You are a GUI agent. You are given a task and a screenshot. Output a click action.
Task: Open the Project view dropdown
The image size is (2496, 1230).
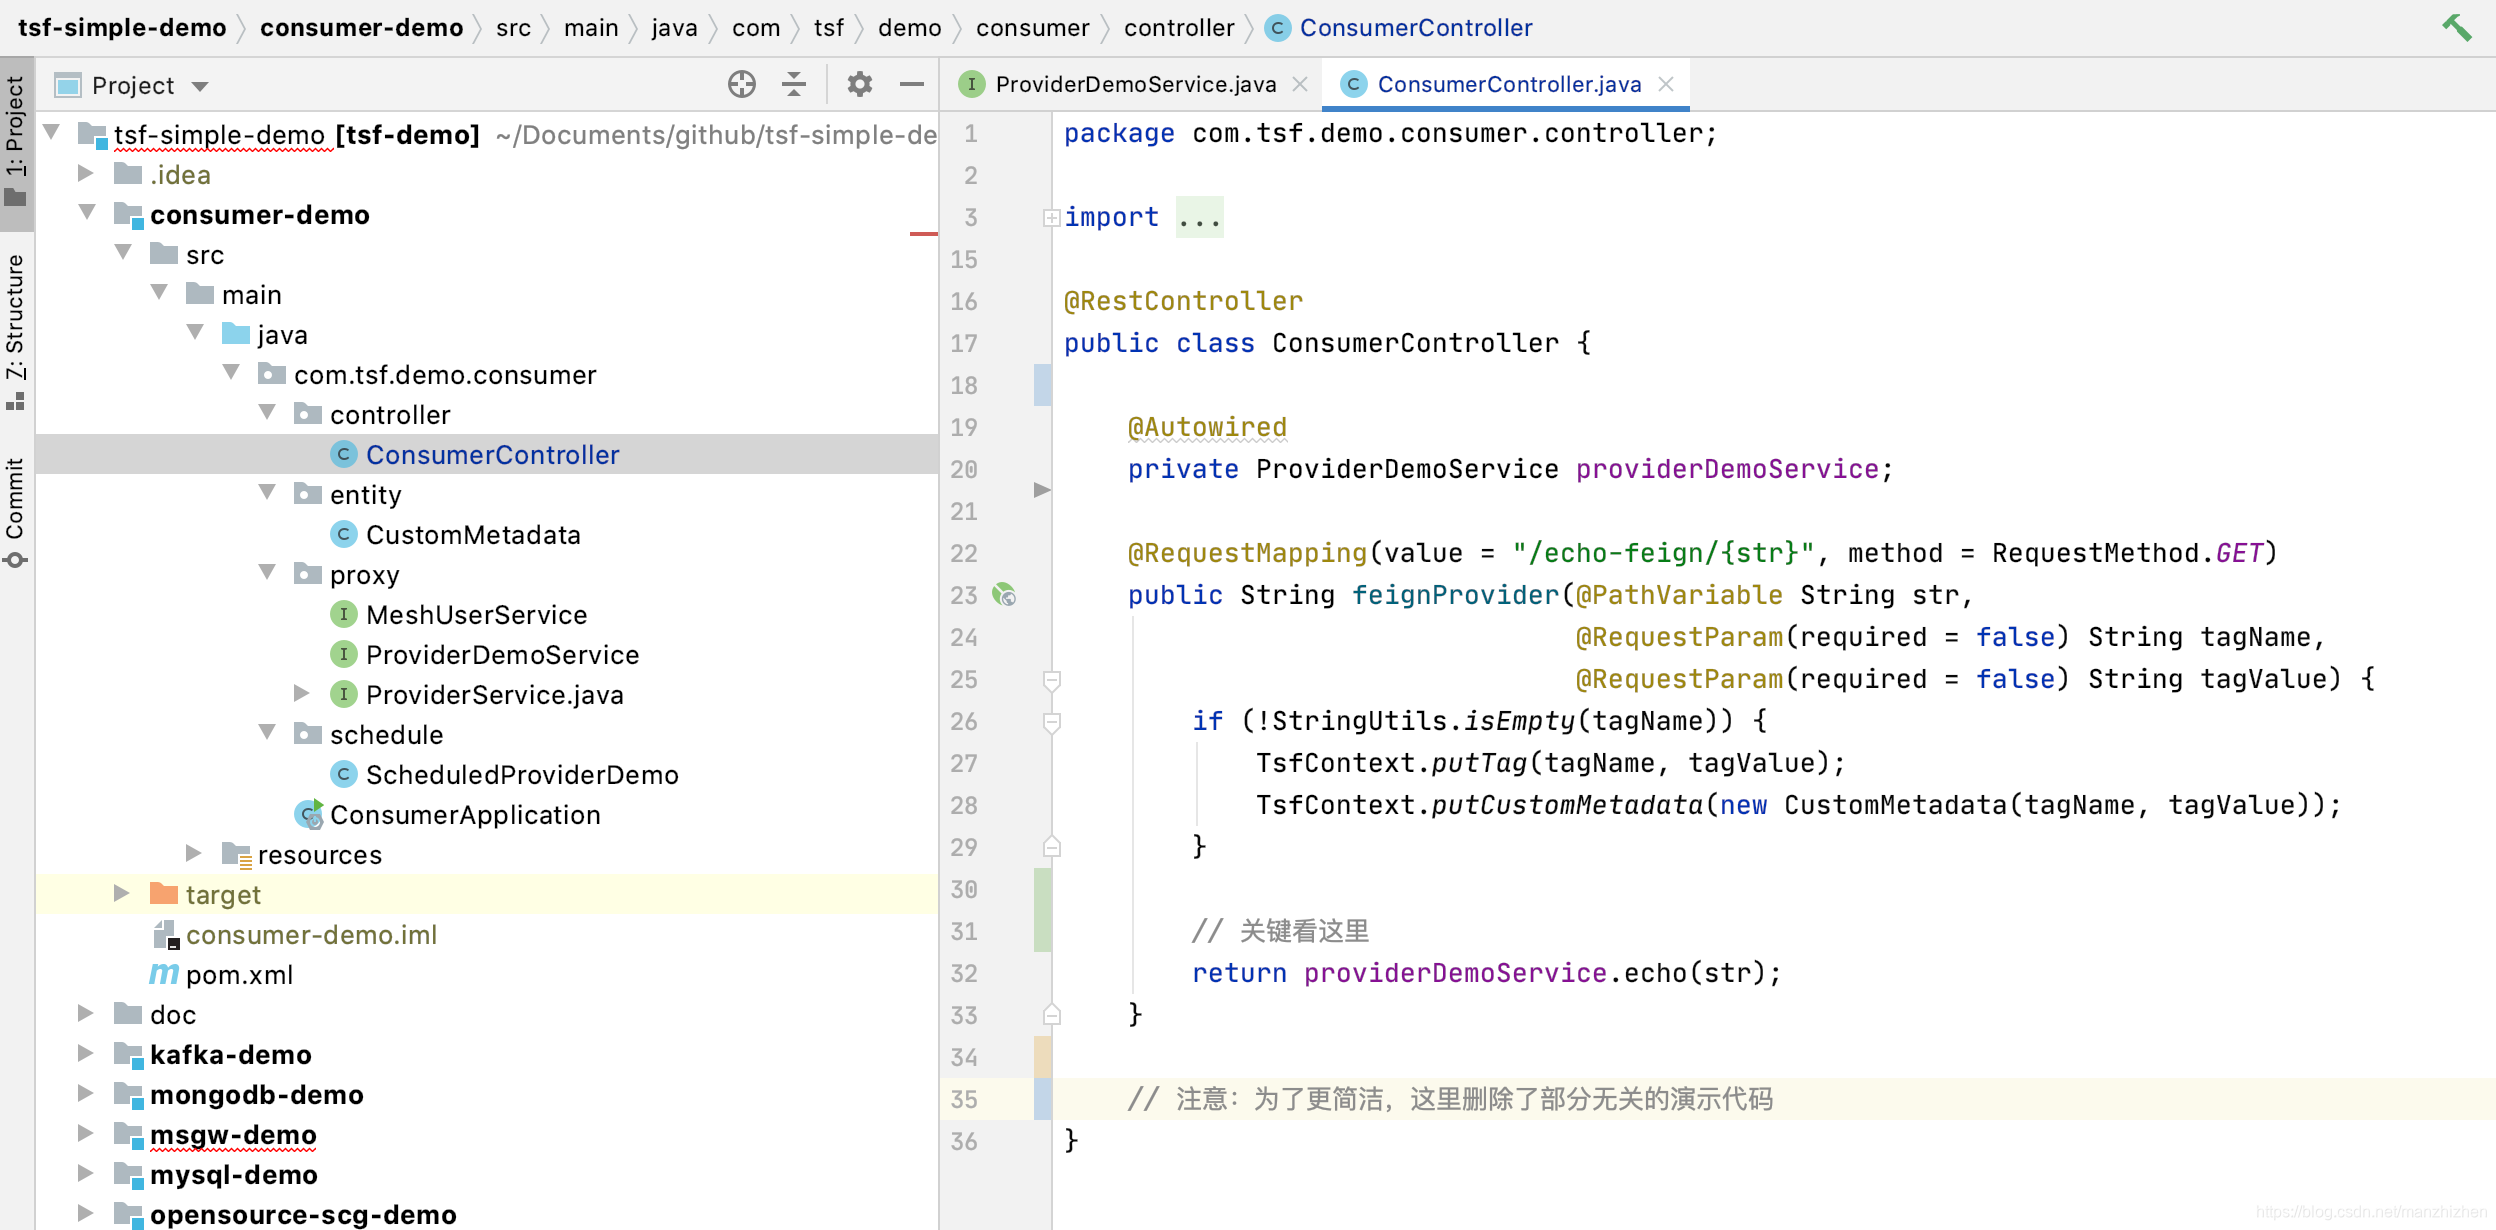[x=200, y=87]
